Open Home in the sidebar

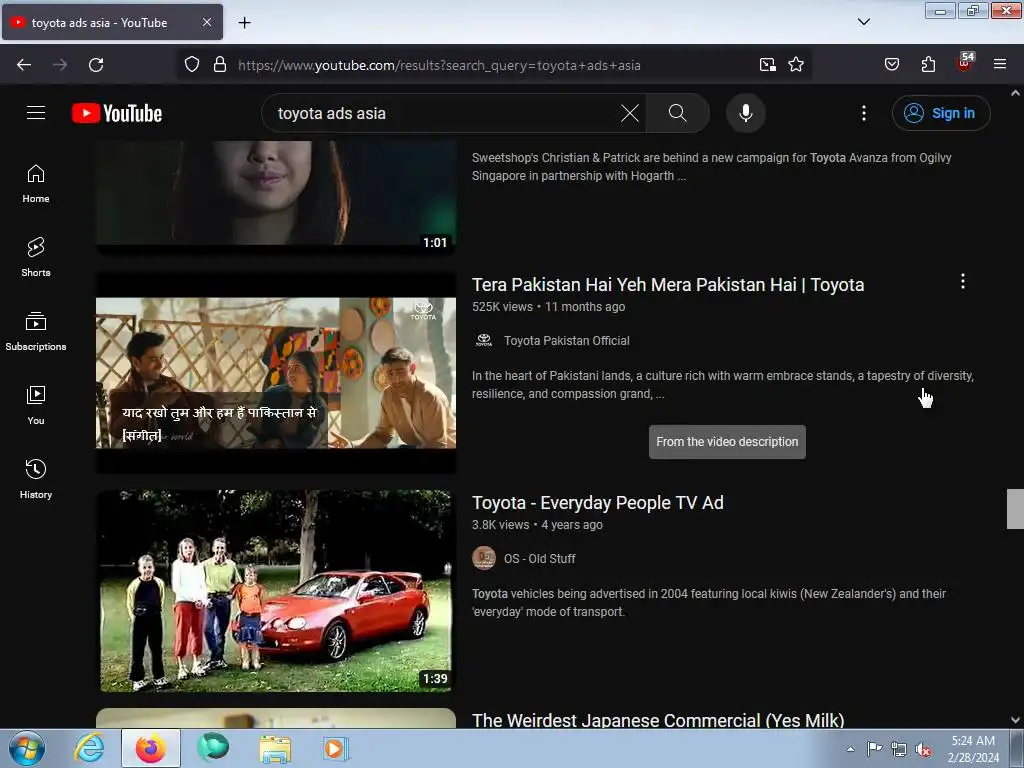[36, 184]
